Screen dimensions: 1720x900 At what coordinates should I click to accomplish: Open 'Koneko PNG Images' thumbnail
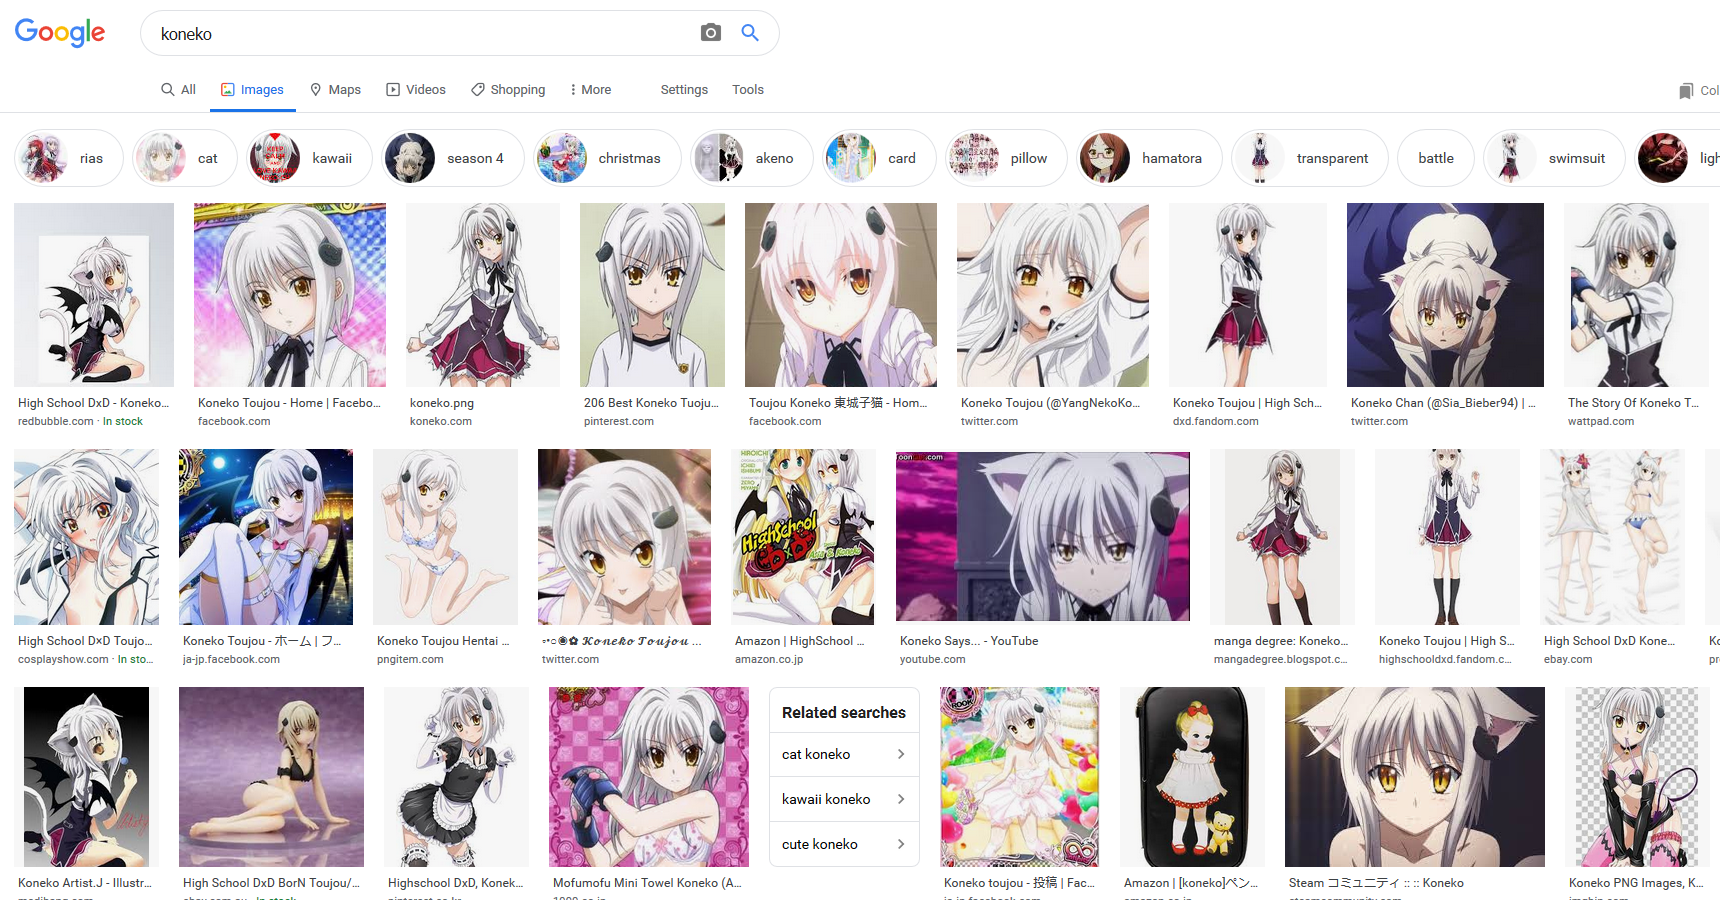click(x=1637, y=777)
